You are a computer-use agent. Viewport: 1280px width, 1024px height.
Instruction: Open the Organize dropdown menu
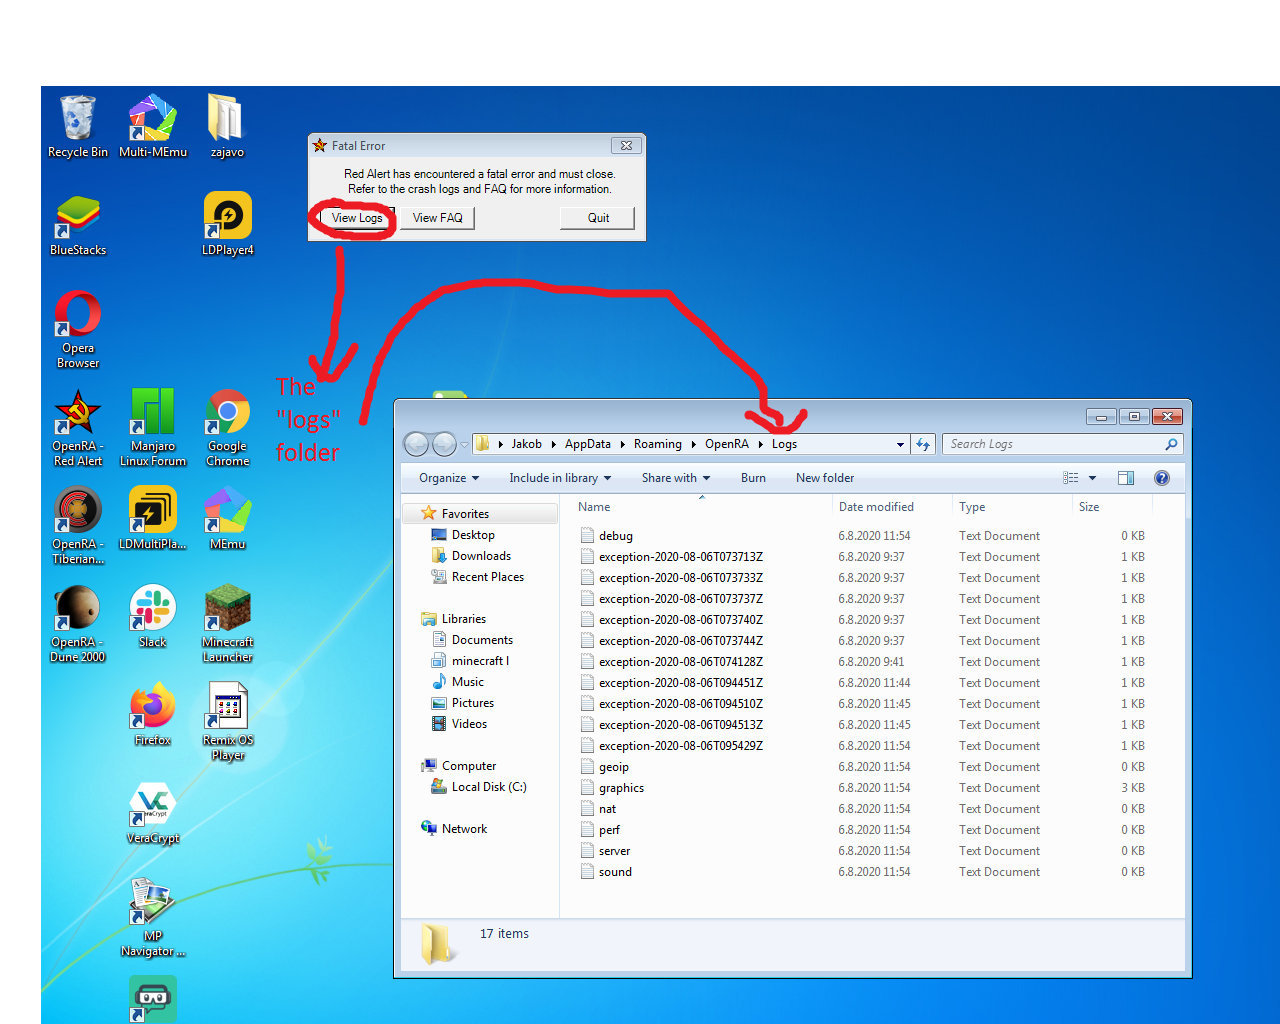447,478
